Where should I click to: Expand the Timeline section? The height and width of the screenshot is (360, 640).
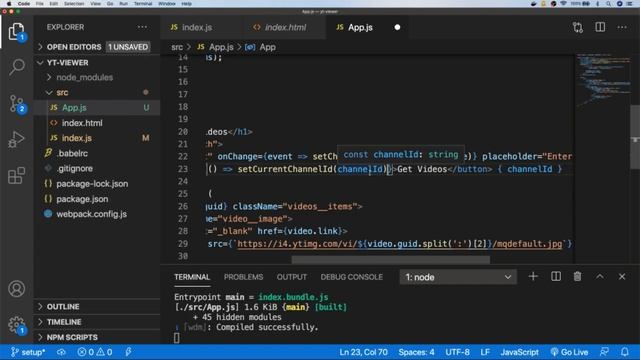coord(96,322)
